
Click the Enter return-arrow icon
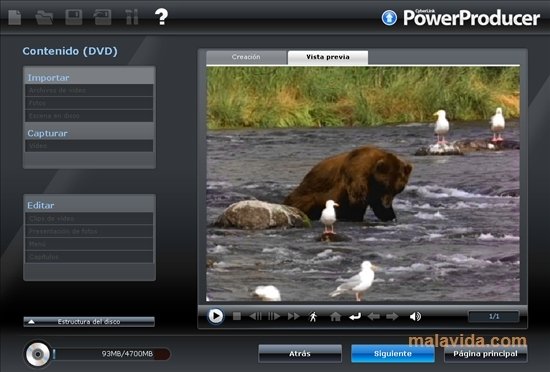[355, 317]
